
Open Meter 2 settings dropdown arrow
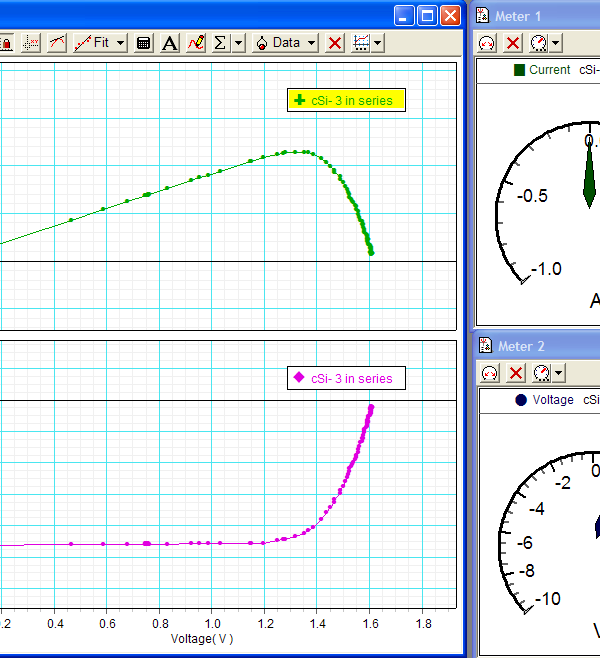click(558, 373)
